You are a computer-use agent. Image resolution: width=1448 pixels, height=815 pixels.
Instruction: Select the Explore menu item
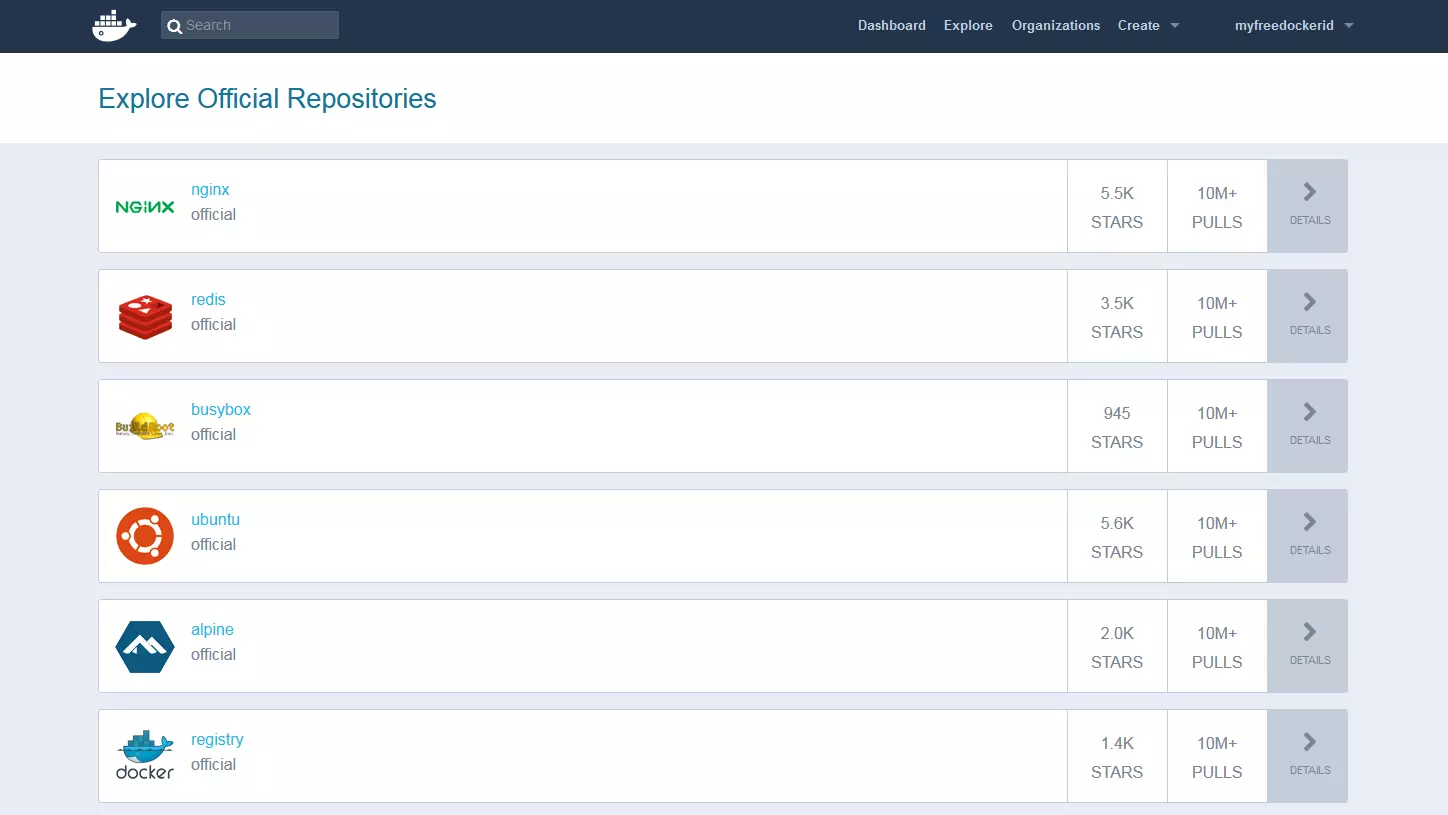tap(967, 25)
